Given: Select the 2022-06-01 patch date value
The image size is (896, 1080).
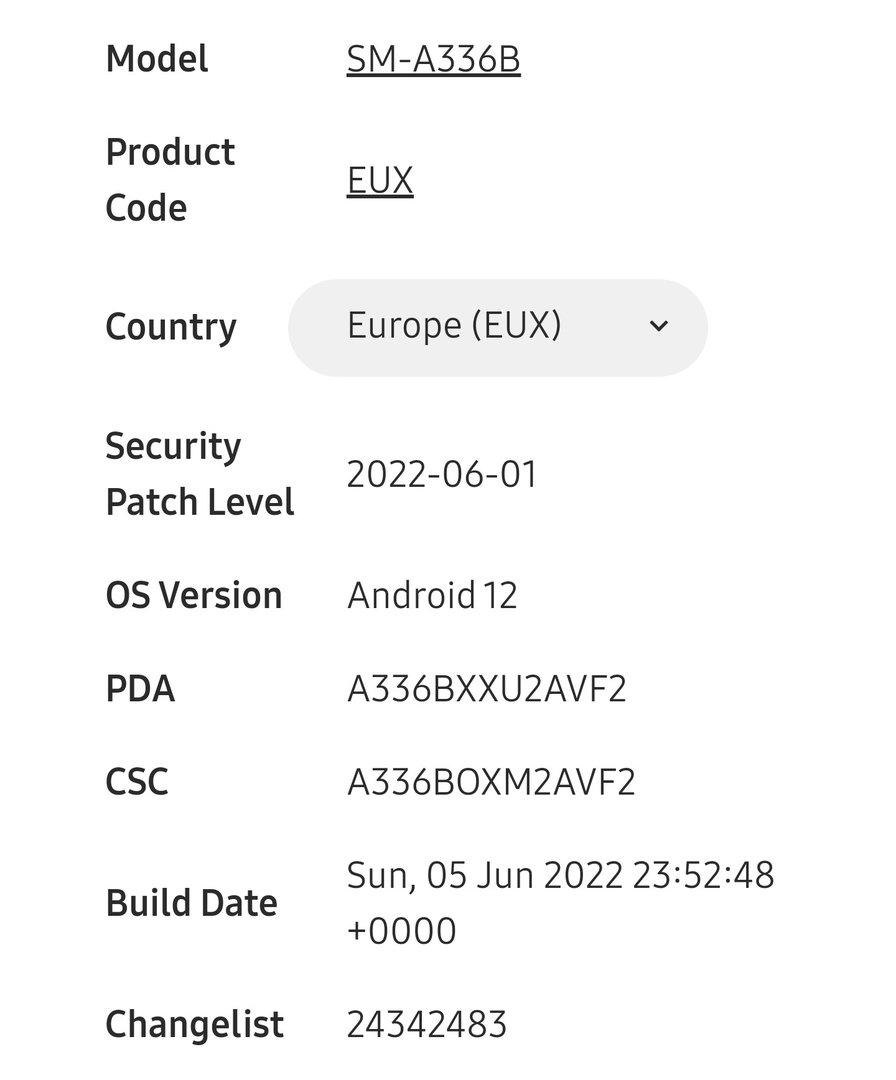Looking at the screenshot, I should pos(442,474).
